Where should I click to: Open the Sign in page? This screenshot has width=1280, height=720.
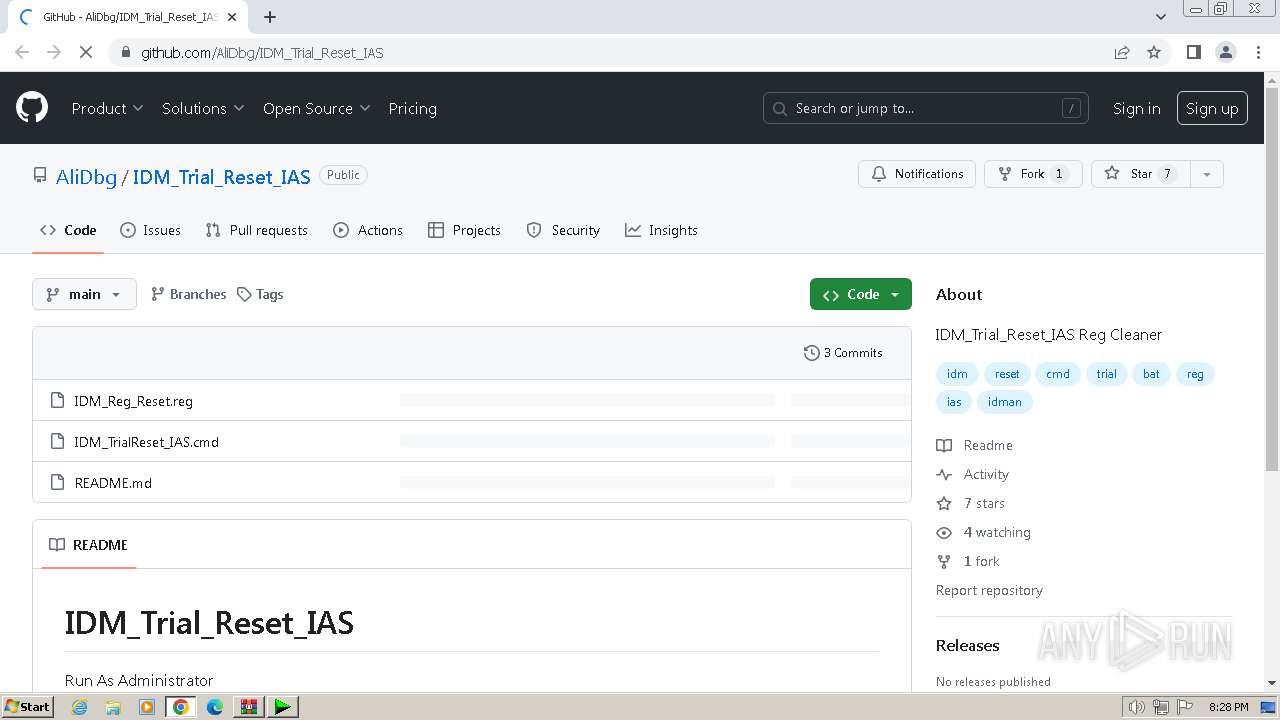(x=1137, y=108)
